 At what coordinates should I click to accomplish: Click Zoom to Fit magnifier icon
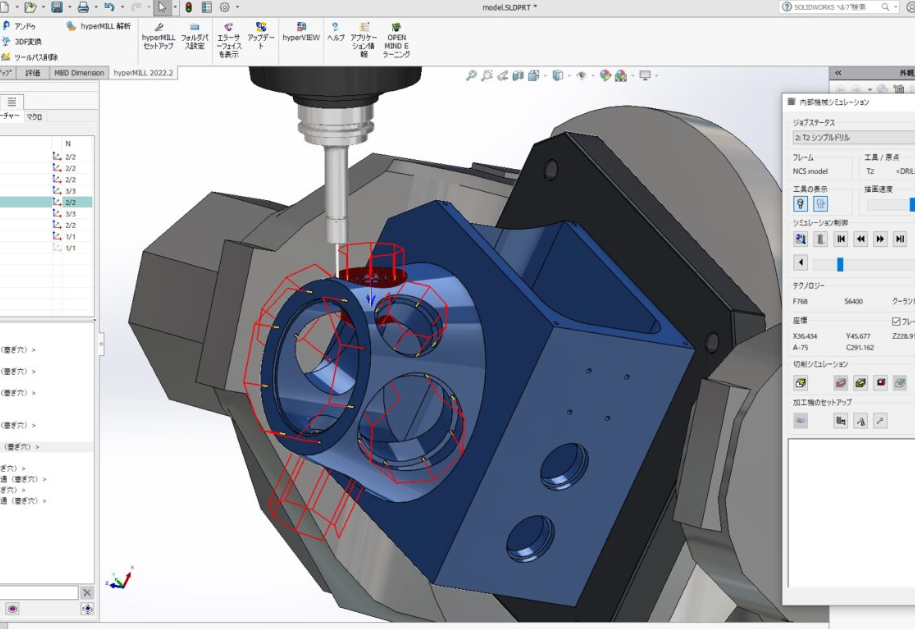tap(471, 75)
